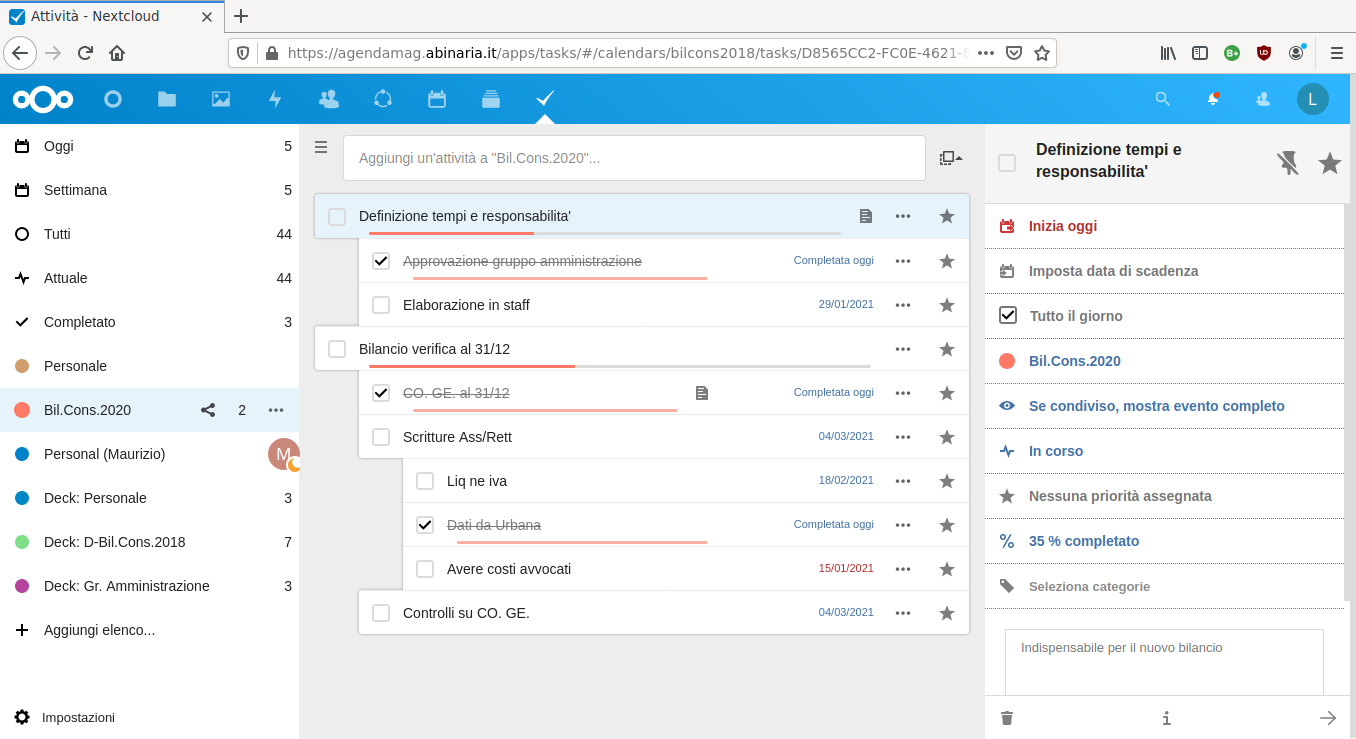The height and width of the screenshot is (739, 1356).
Task: Click the Aggiungi un'attività input field
Action: 634,158
